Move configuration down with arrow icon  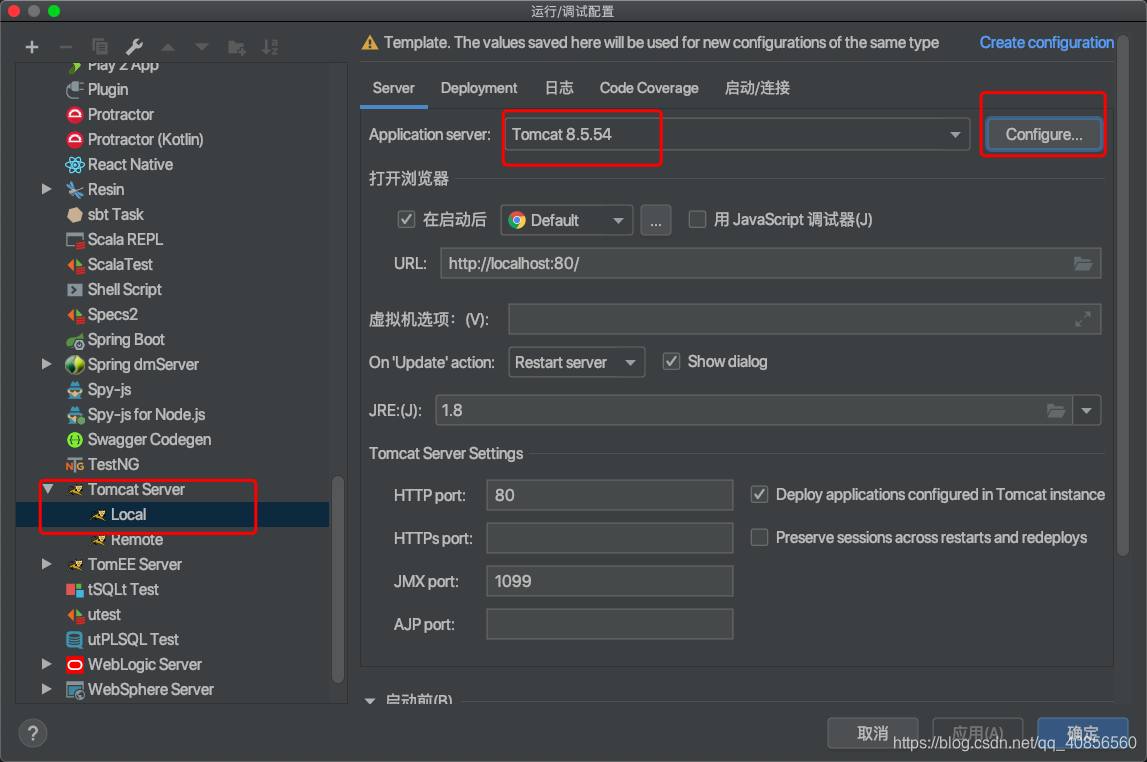click(x=202, y=48)
